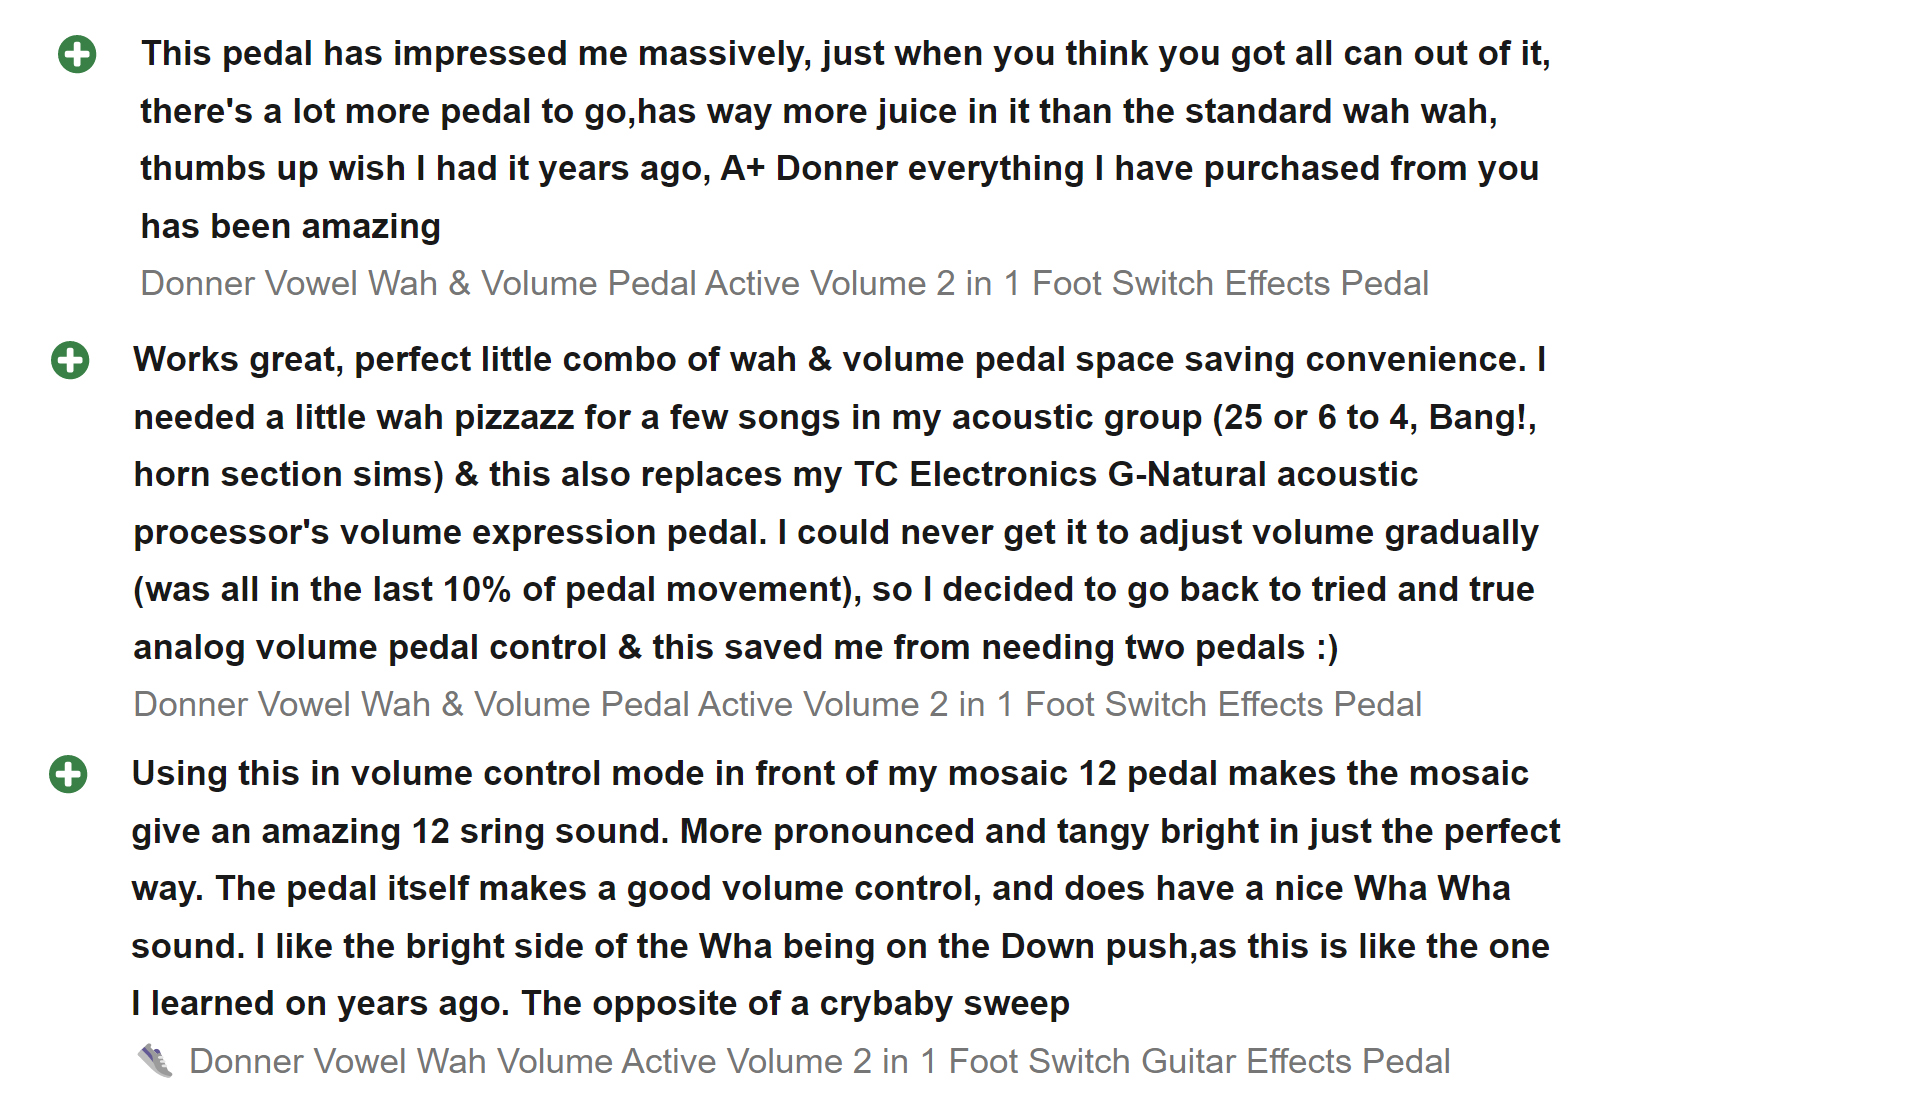1917x1111 pixels.
Task: Click the text "has been amazing"
Action: (x=290, y=227)
